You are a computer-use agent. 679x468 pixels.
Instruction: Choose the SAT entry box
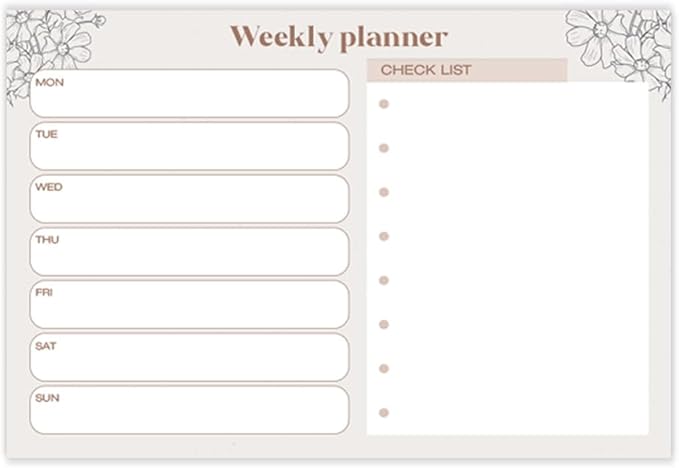(189, 357)
